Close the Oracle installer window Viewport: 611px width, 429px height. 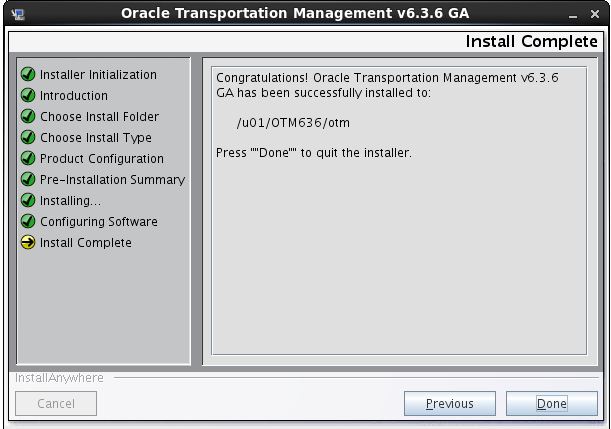coord(595,14)
